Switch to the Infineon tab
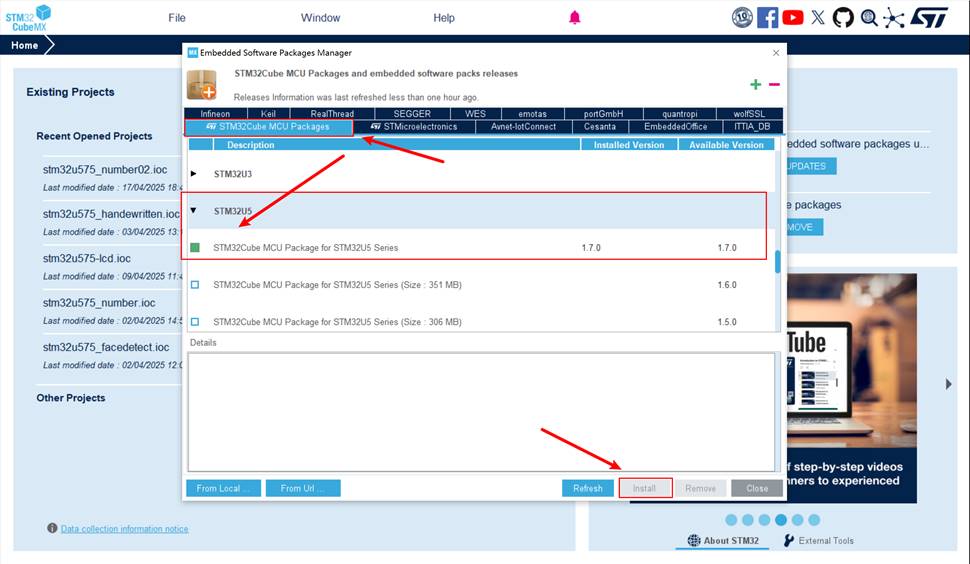The width and height of the screenshot is (970, 564). click(215, 114)
